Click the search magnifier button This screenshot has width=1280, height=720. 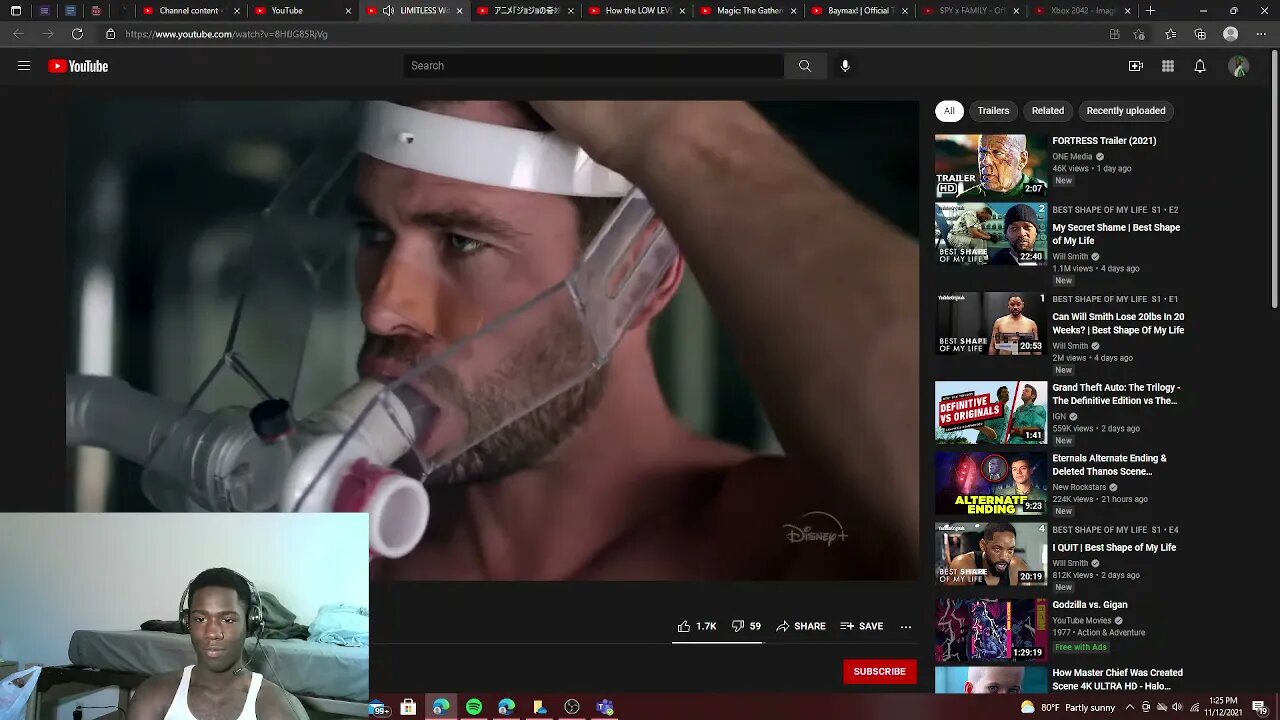tap(805, 66)
